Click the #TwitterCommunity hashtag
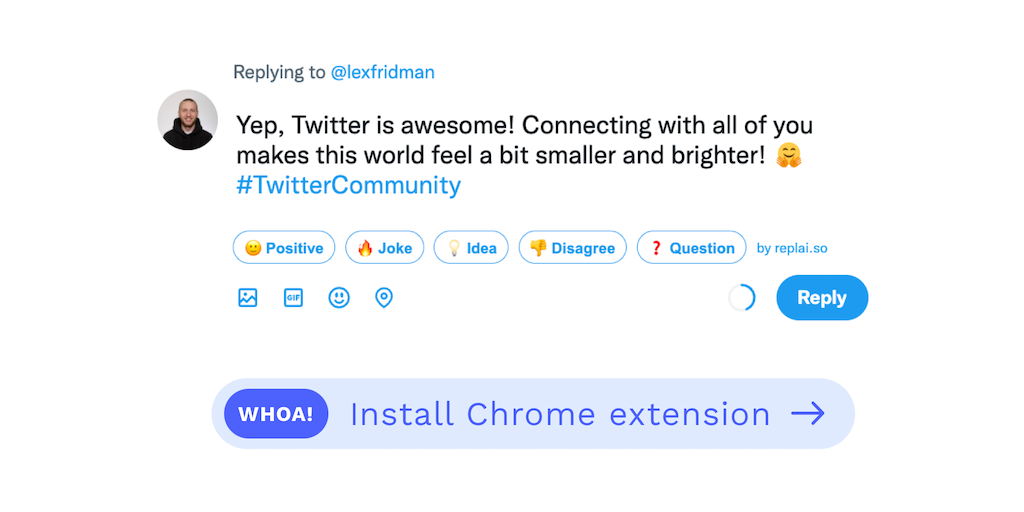1024x512 pixels. tap(348, 185)
